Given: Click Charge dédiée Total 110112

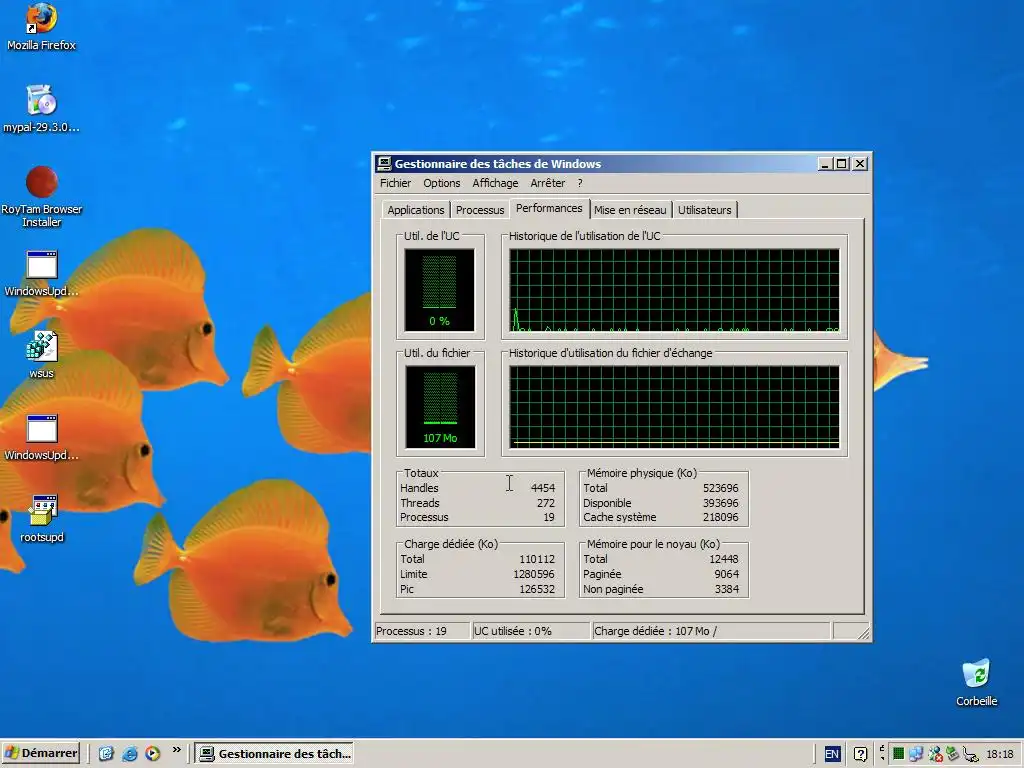Looking at the screenshot, I should point(537,559).
